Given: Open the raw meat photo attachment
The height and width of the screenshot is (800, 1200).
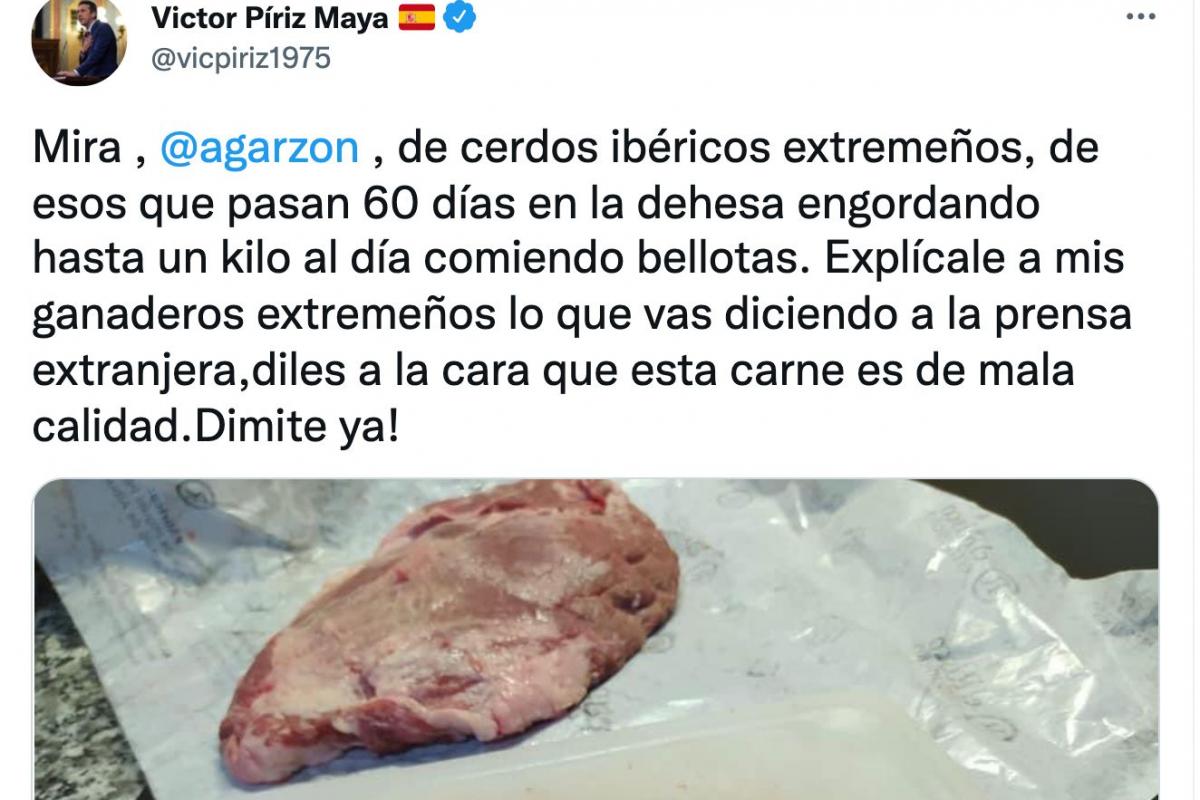Looking at the screenshot, I should pyautogui.click(x=596, y=639).
